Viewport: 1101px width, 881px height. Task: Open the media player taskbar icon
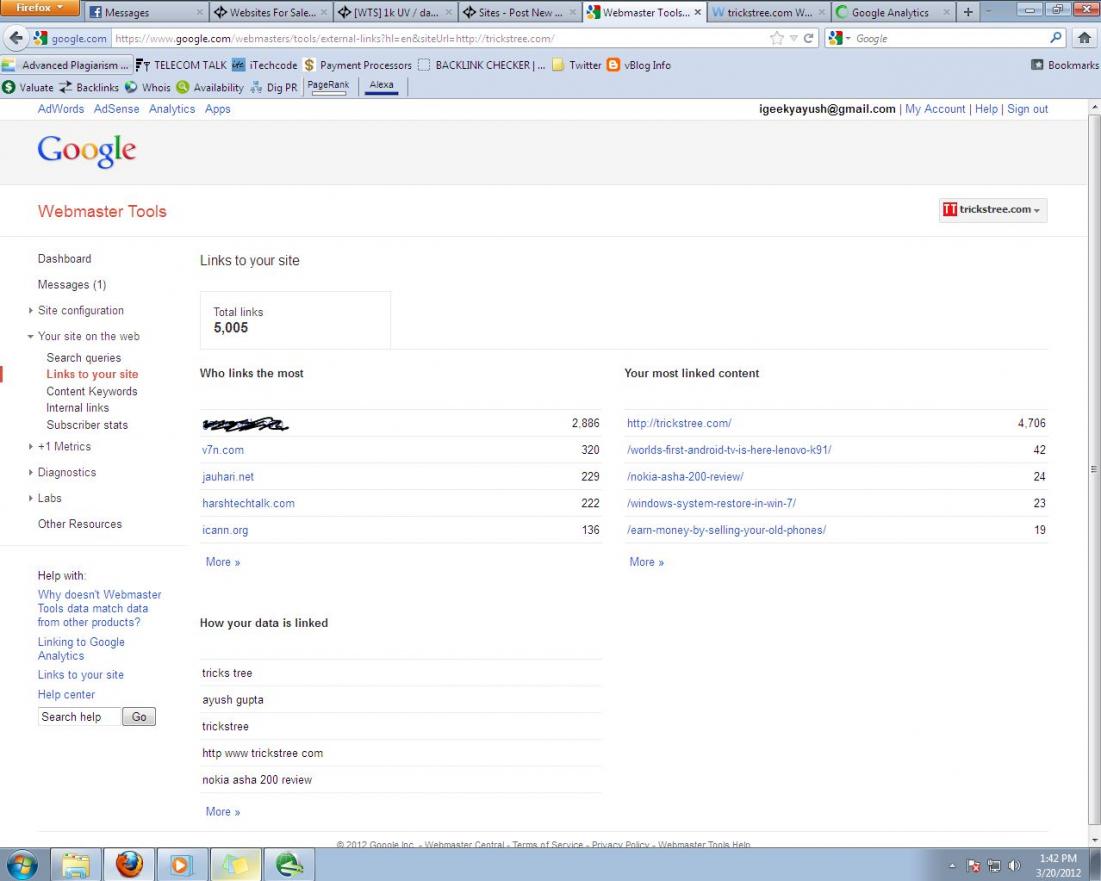[x=181, y=864]
